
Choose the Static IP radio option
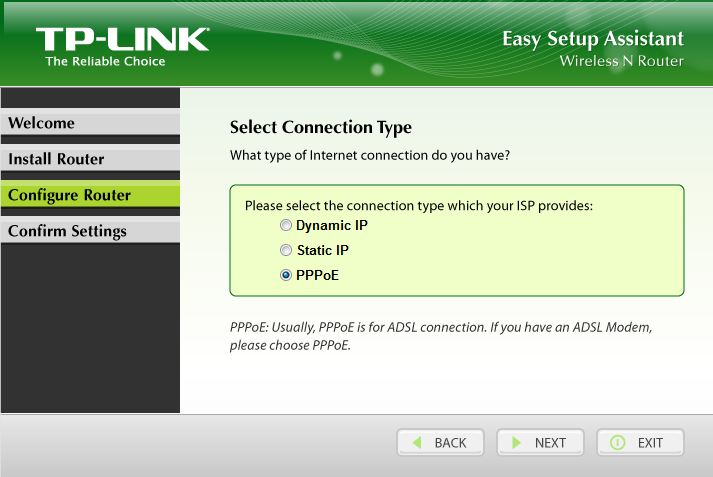[287, 251]
